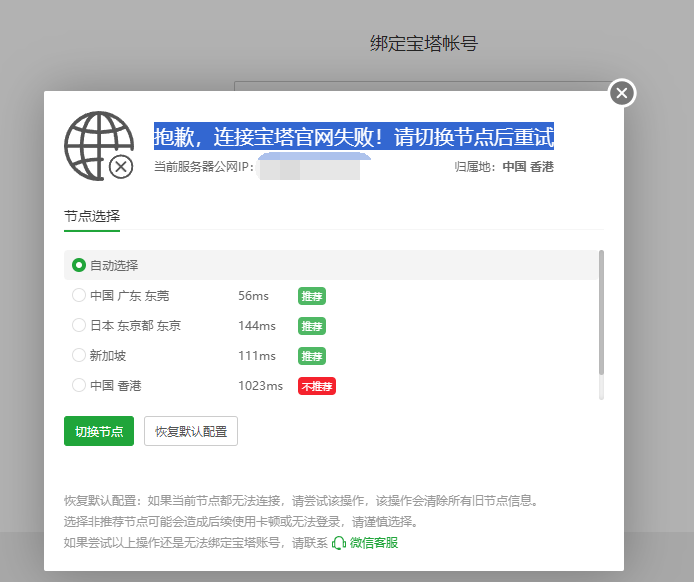The height and width of the screenshot is (582, 694).
Task: Click the highlighted 抱歉，连接宝塔官网失败 heading
Action: point(354,136)
